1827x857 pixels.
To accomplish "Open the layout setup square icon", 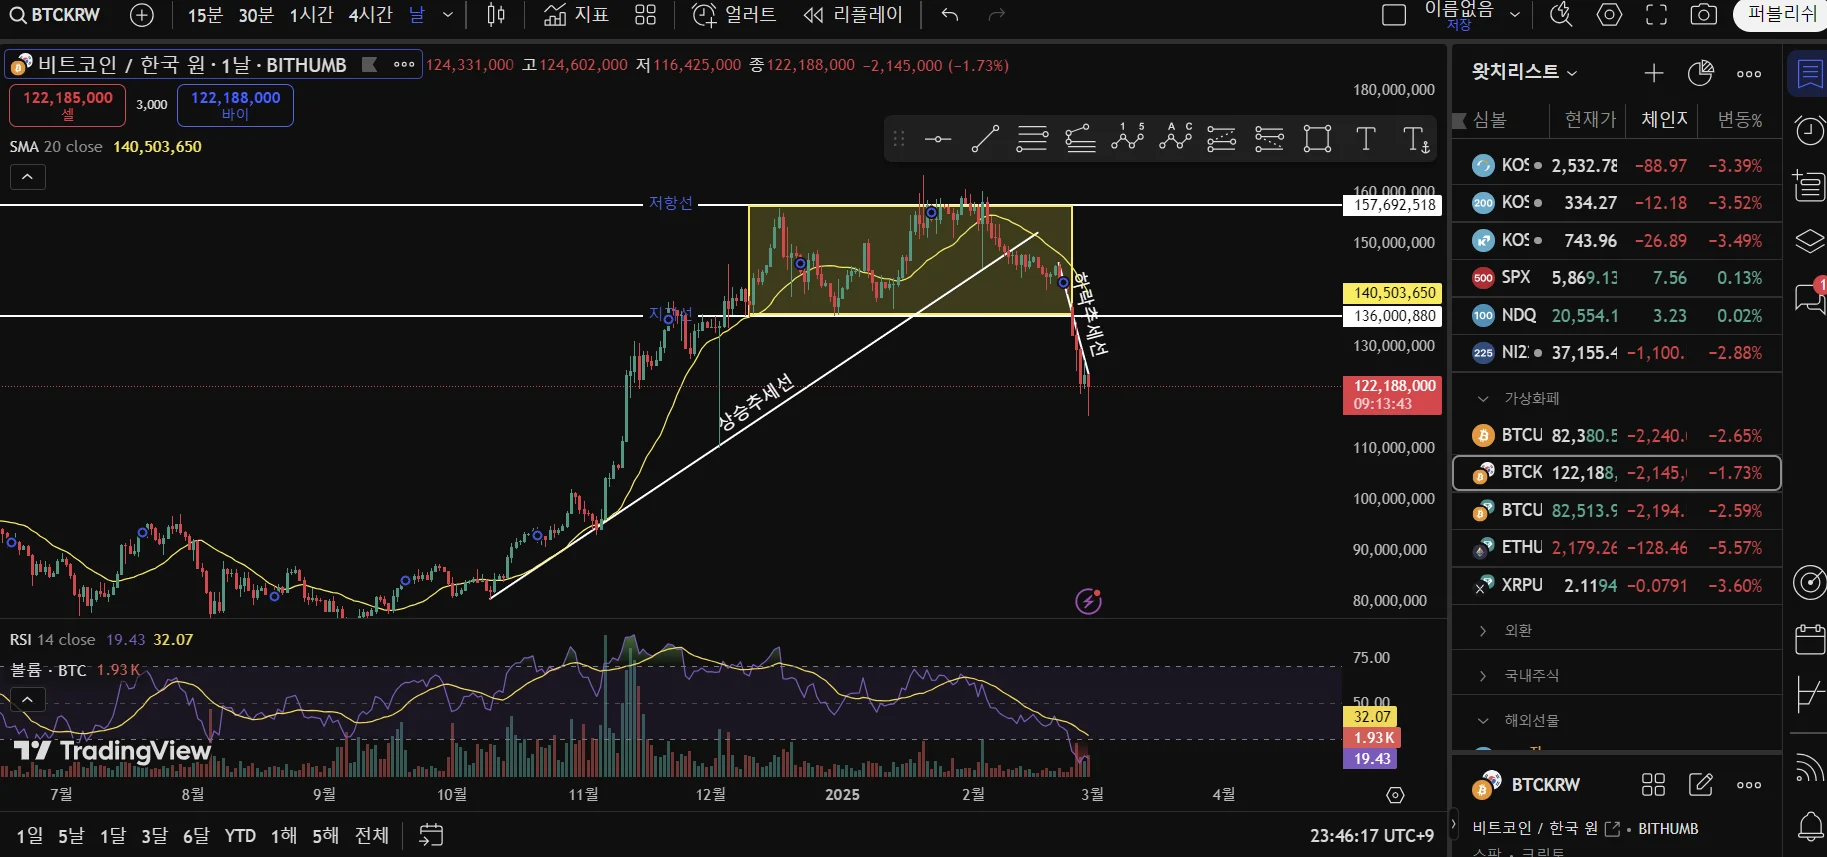I will pyautogui.click(x=1394, y=15).
